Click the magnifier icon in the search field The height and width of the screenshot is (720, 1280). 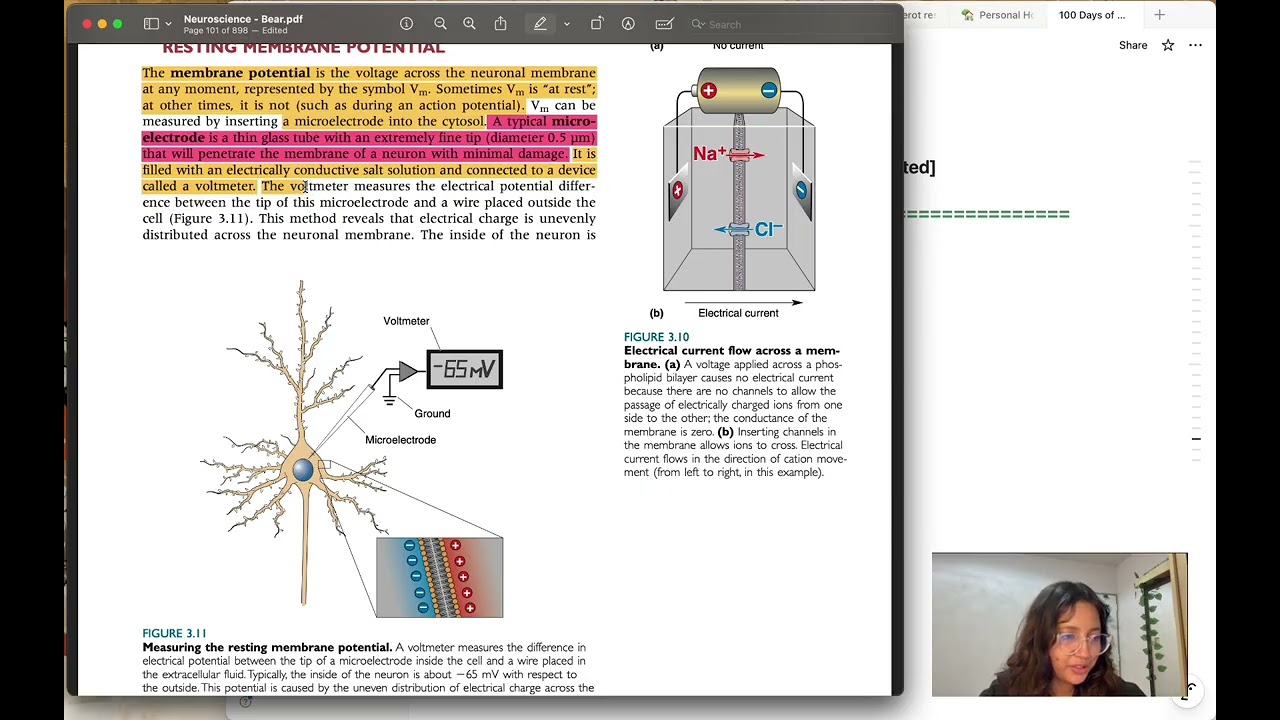699,24
